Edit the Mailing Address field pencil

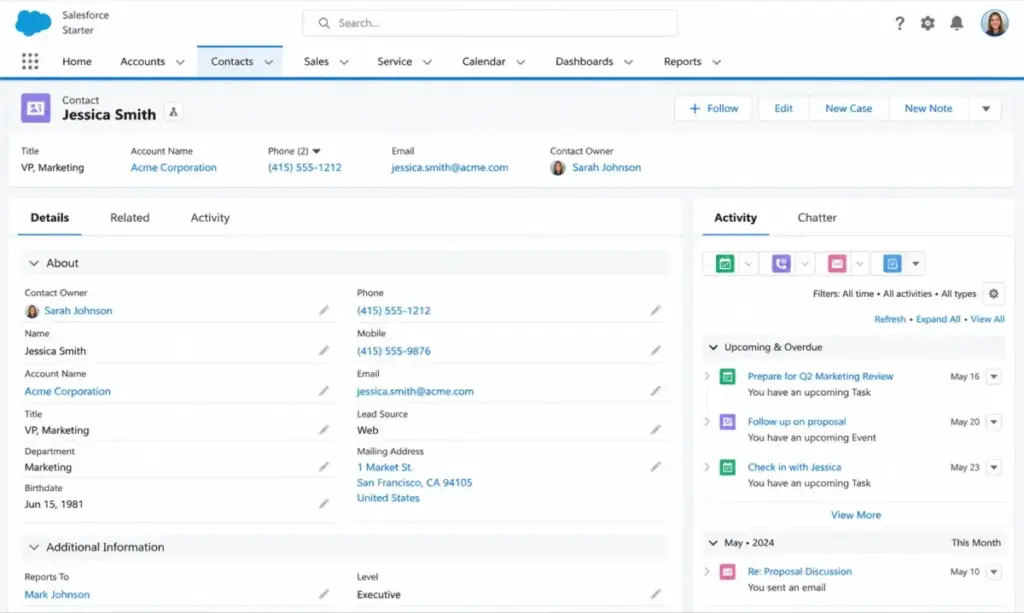(656, 467)
